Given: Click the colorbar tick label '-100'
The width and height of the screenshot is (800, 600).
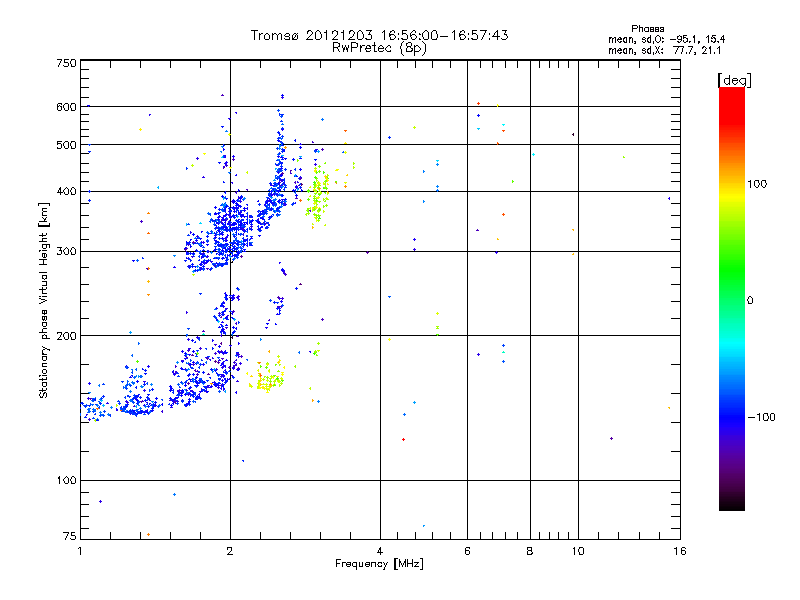Looking at the screenshot, I should click(761, 417).
